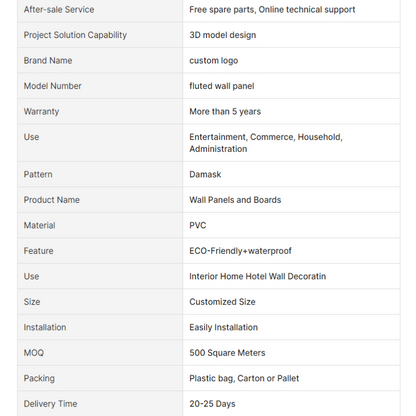Click the 'Damask' pattern value

[x=205, y=174]
